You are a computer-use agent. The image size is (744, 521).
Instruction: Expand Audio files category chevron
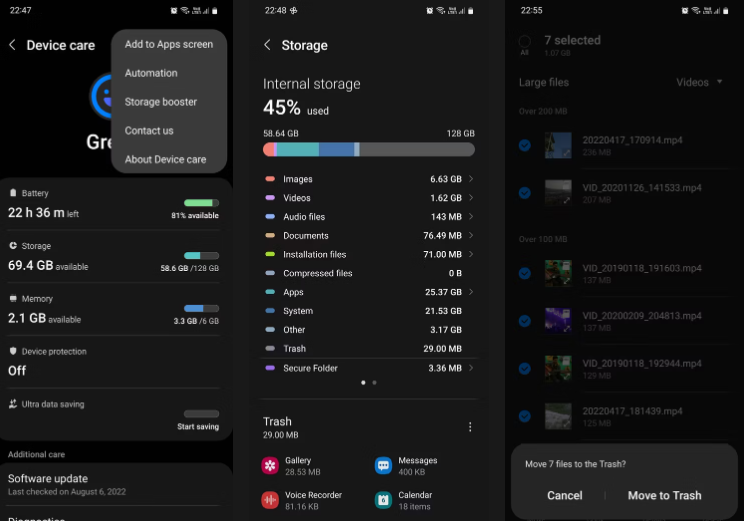tap(471, 216)
